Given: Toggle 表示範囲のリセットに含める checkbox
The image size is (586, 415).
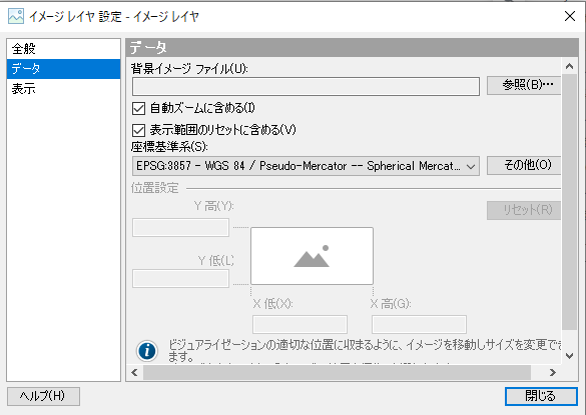Looking at the screenshot, I should pyautogui.click(x=139, y=130).
